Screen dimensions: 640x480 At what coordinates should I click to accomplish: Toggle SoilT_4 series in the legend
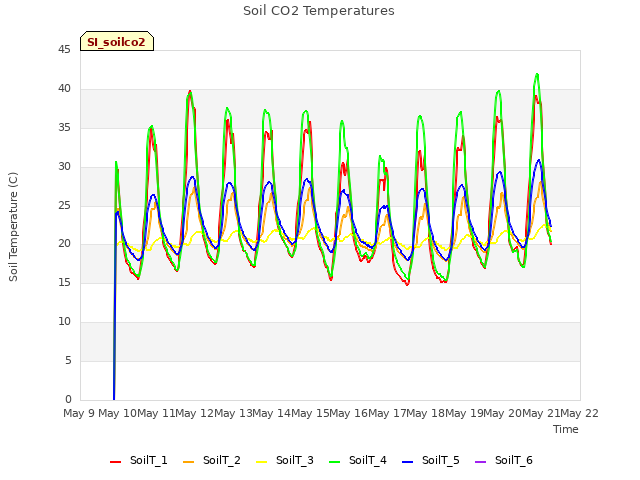pos(358,460)
